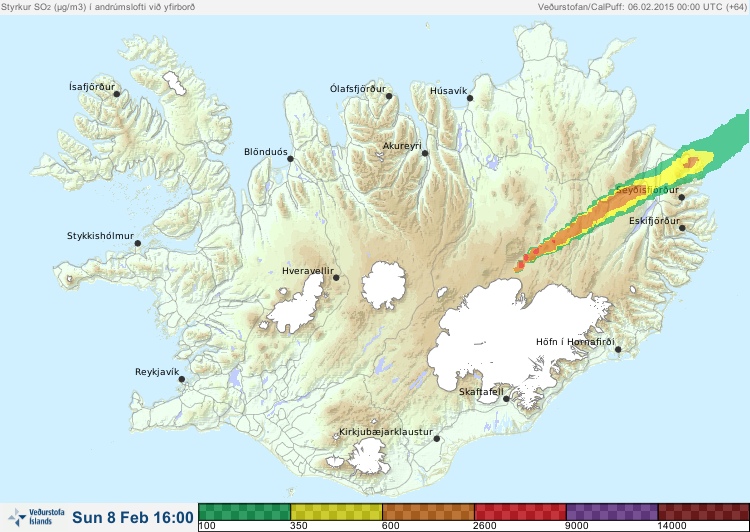This screenshot has height=532, width=750.
Task: Click the 'Hveravellir' label
Action: [x=308, y=271]
